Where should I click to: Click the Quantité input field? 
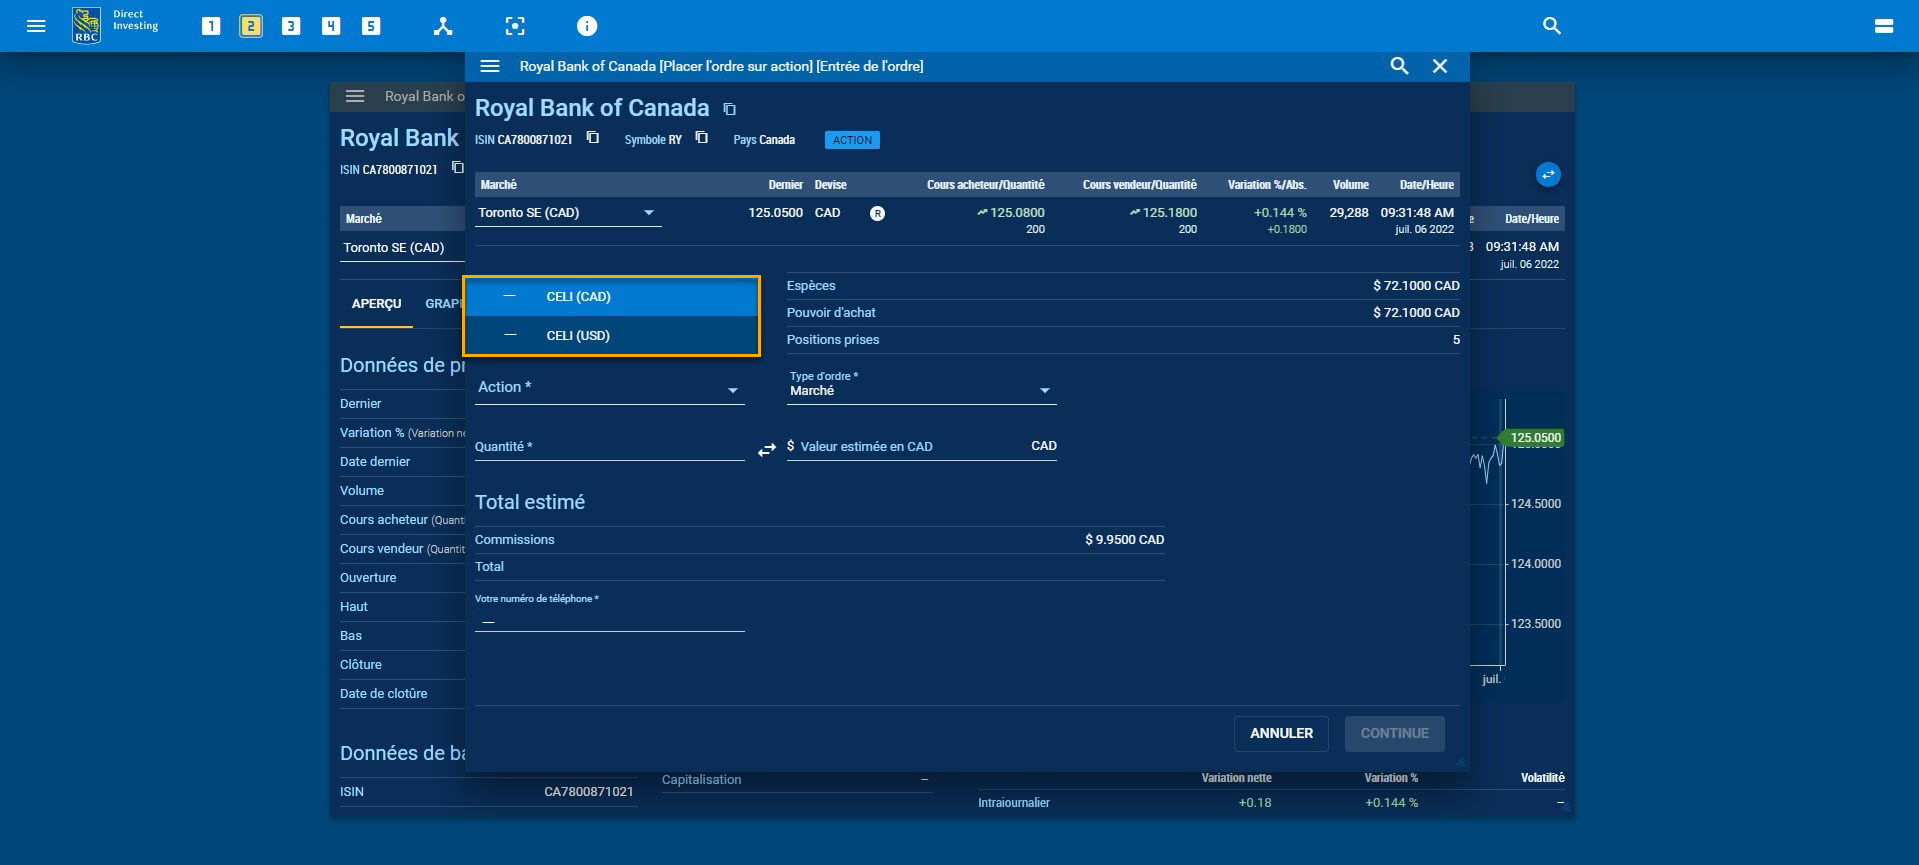(609, 447)
